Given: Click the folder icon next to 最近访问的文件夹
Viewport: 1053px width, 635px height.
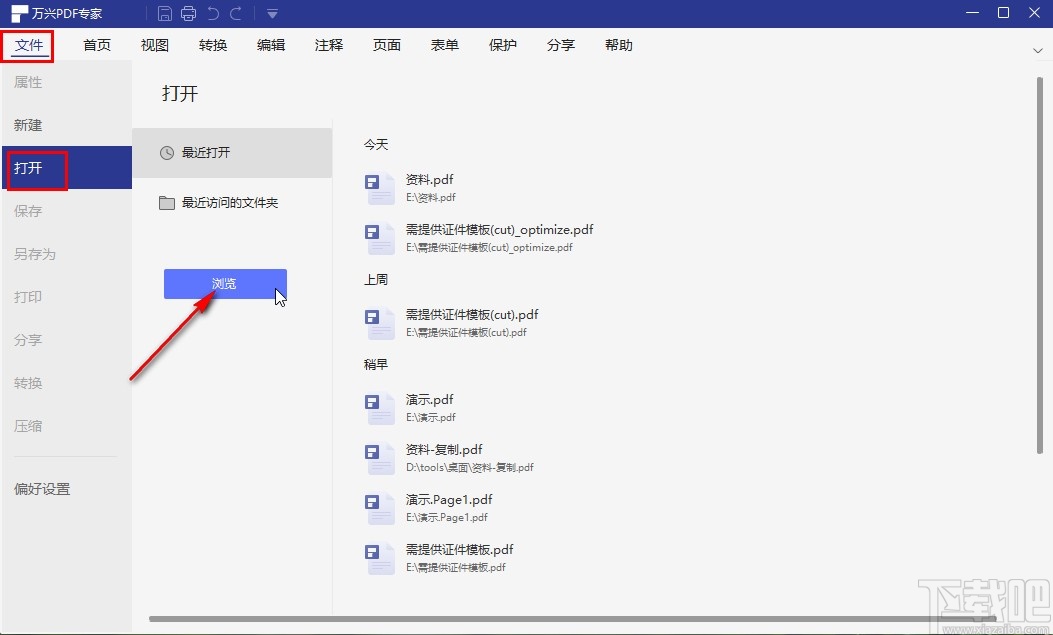Looking at the screenshot, I should pyautogui.click(x=167, y=202).
